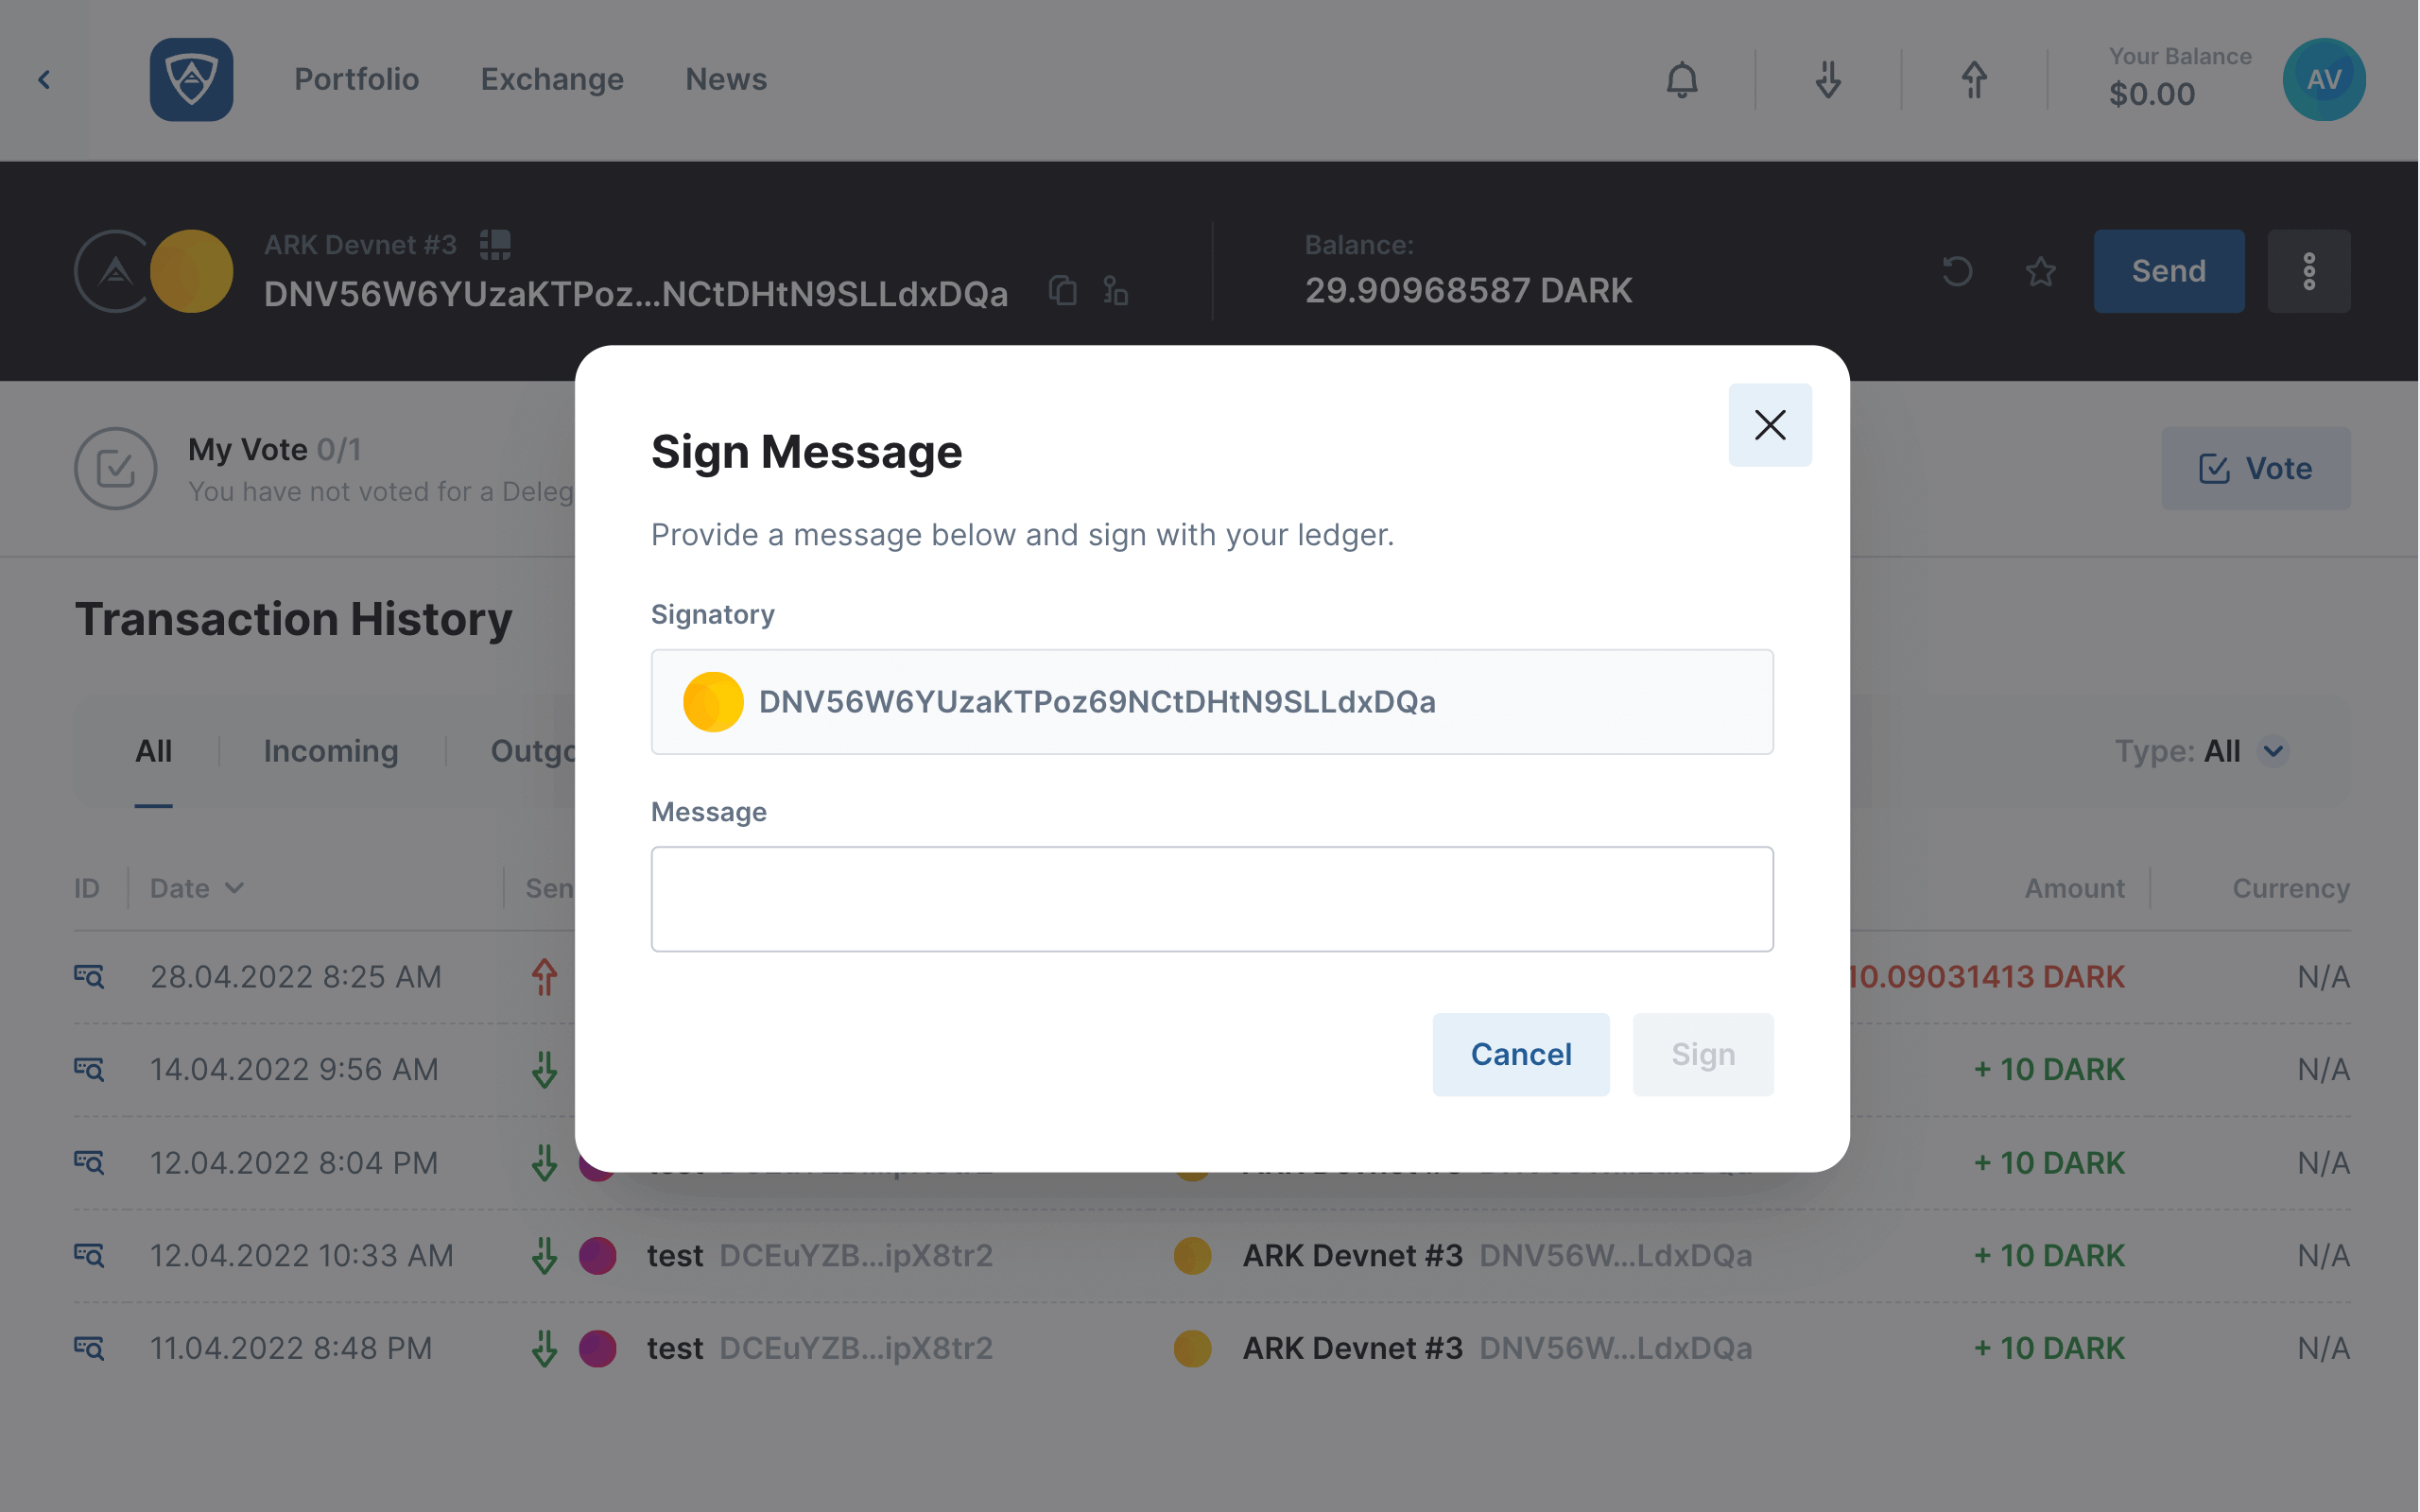The height and width of the screenshot is (1512, 2420).
Task: Focus the Message input field
Action: [1212, 899]
